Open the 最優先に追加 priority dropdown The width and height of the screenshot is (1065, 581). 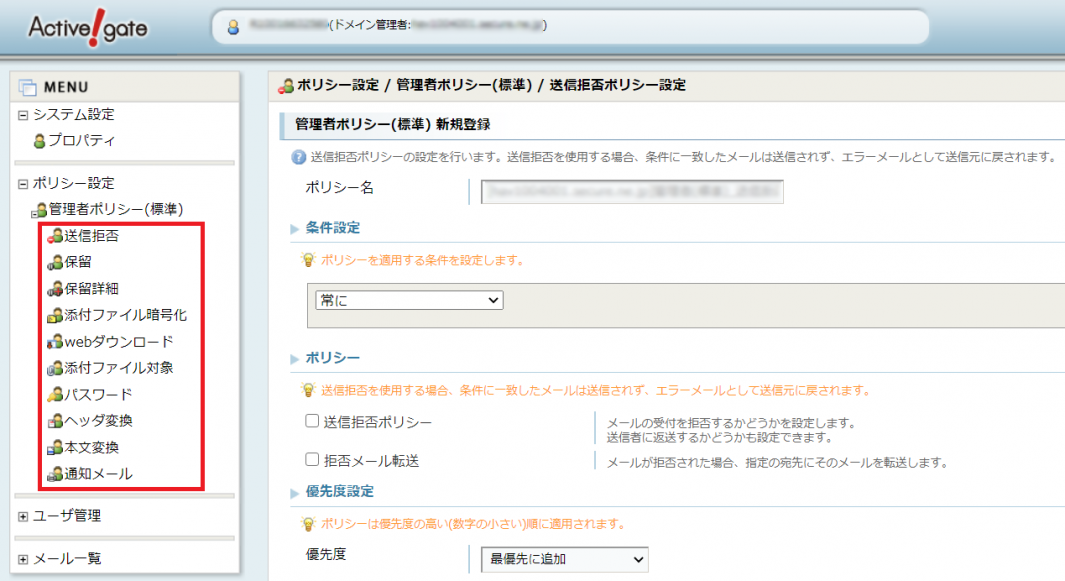(563, 560)
